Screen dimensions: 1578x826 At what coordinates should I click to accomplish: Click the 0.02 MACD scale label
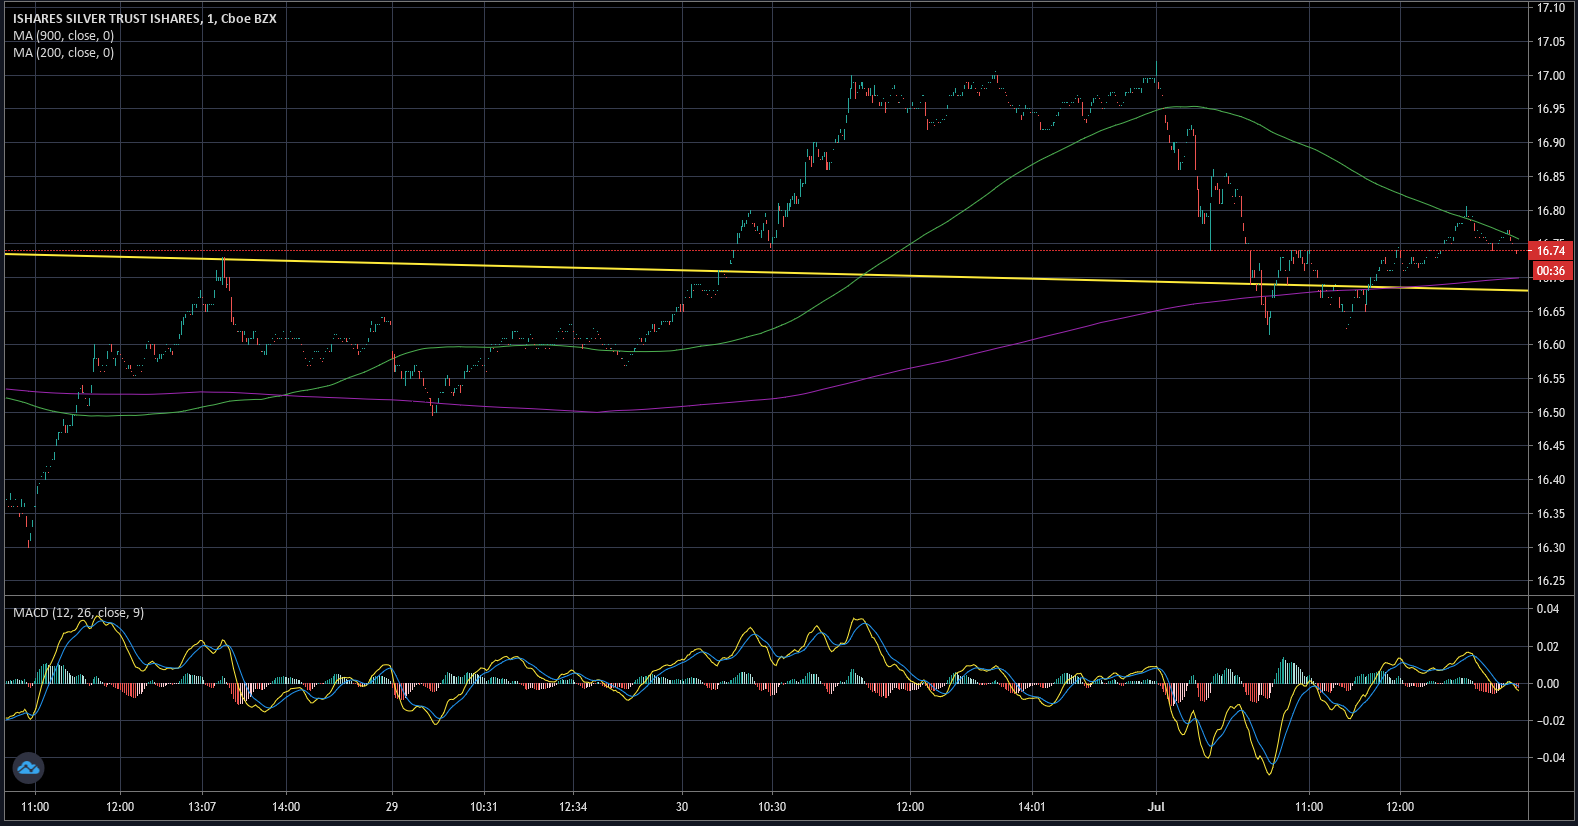(1548, 647)
